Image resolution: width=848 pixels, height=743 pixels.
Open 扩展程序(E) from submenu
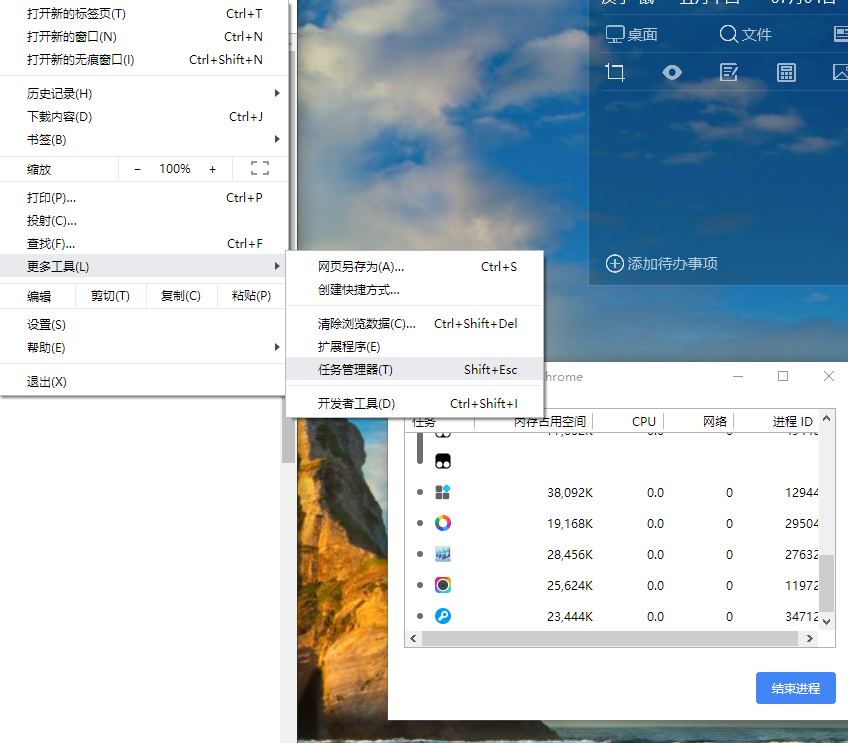pos(414,347)
